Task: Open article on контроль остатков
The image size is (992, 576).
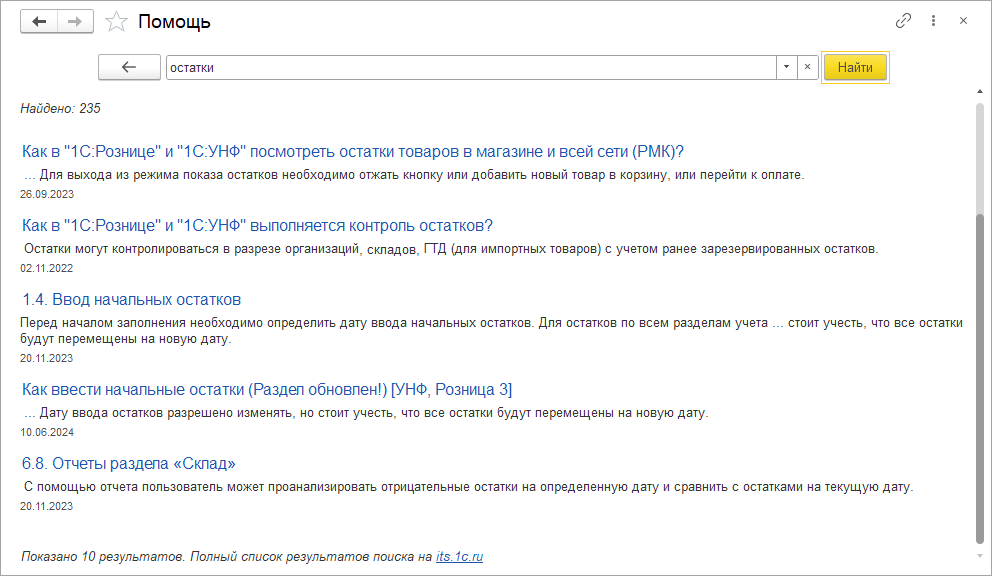Action: (x=257, y=225)
